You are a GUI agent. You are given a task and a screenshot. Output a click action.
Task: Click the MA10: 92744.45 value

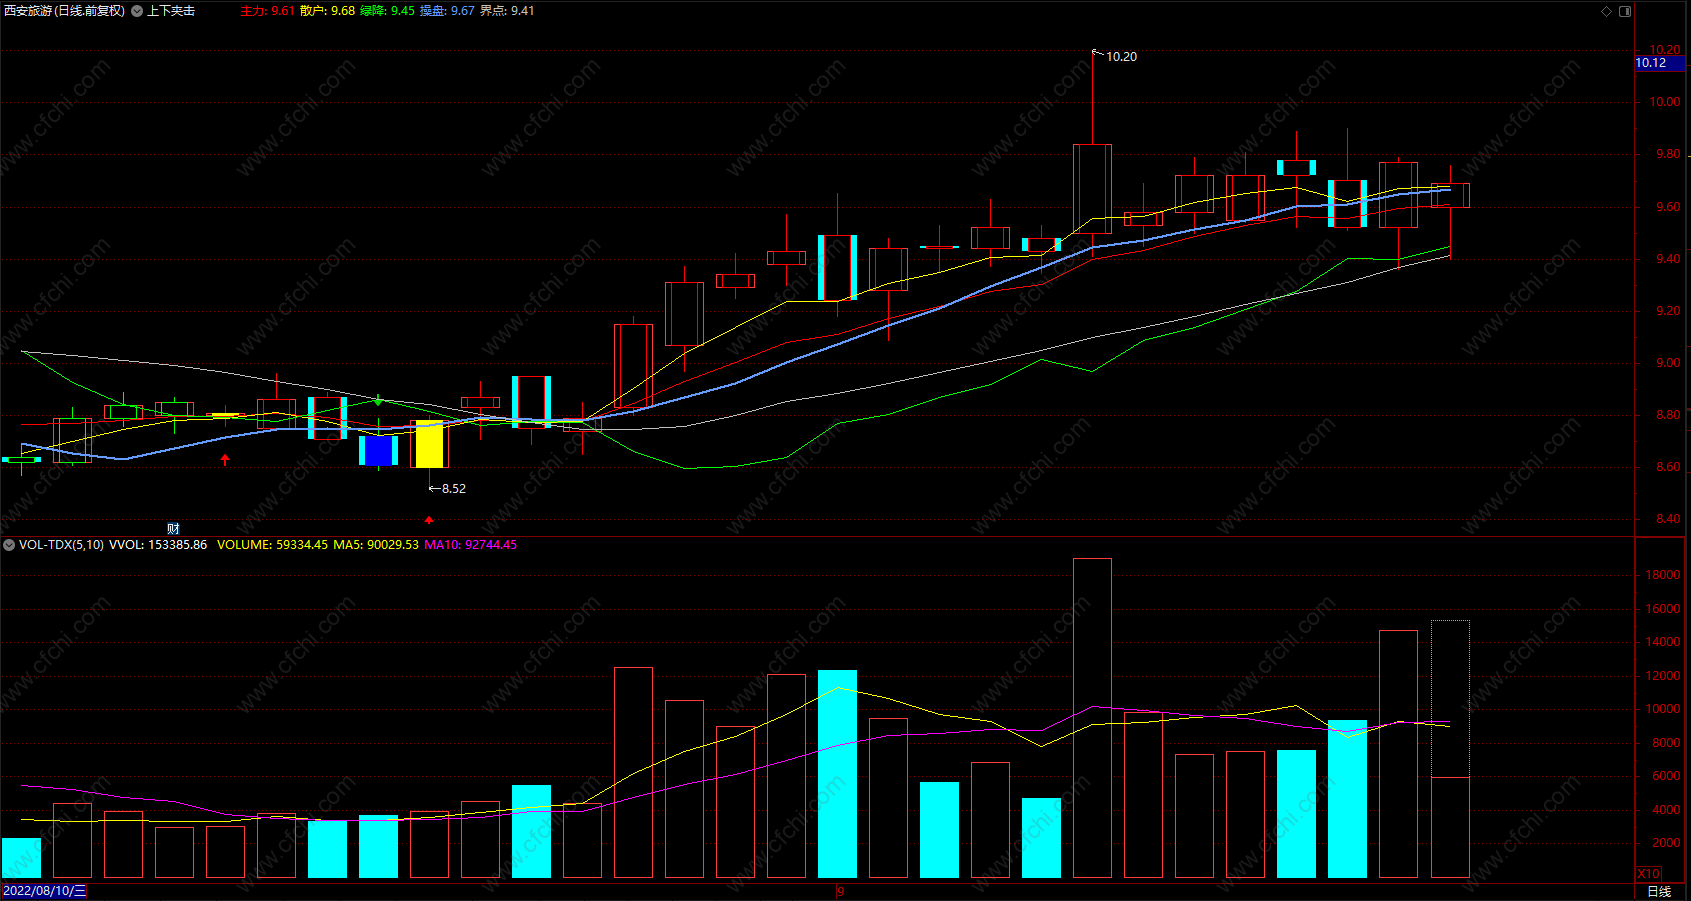[470, 545]
